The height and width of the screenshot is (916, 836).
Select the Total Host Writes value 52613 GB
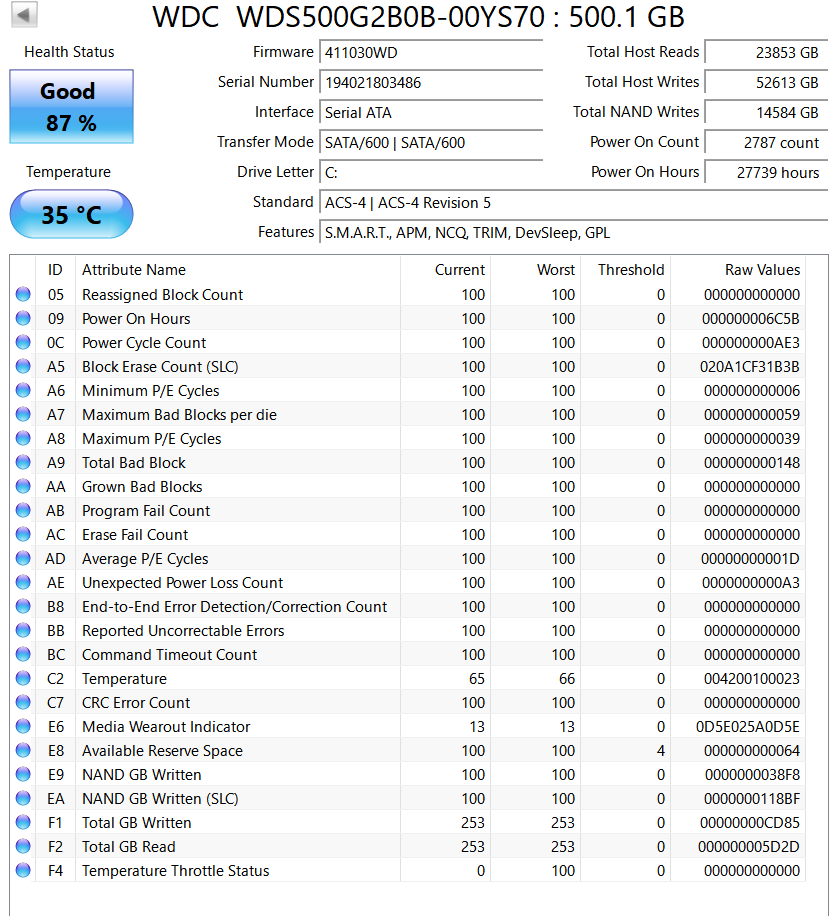tap(766, 82)
